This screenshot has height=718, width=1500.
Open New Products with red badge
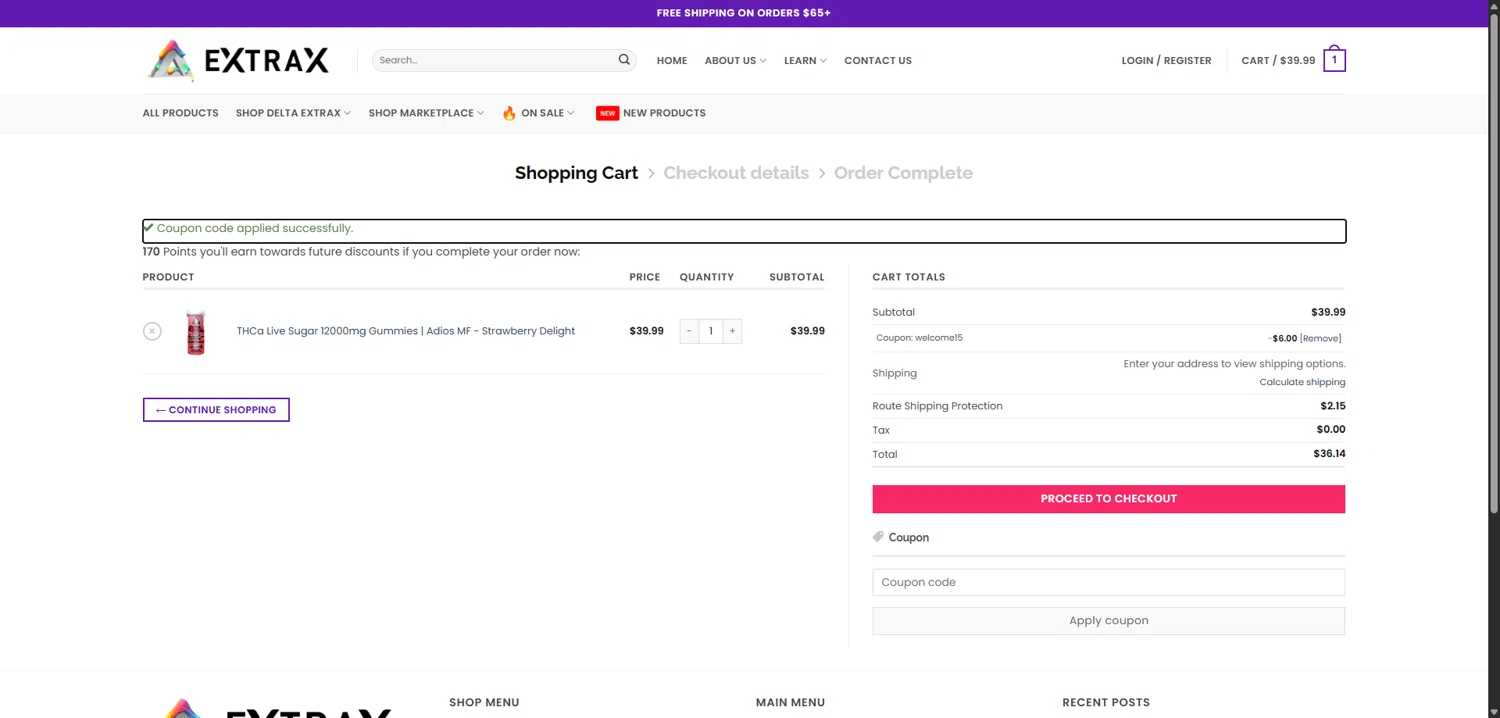pos(651,113)
